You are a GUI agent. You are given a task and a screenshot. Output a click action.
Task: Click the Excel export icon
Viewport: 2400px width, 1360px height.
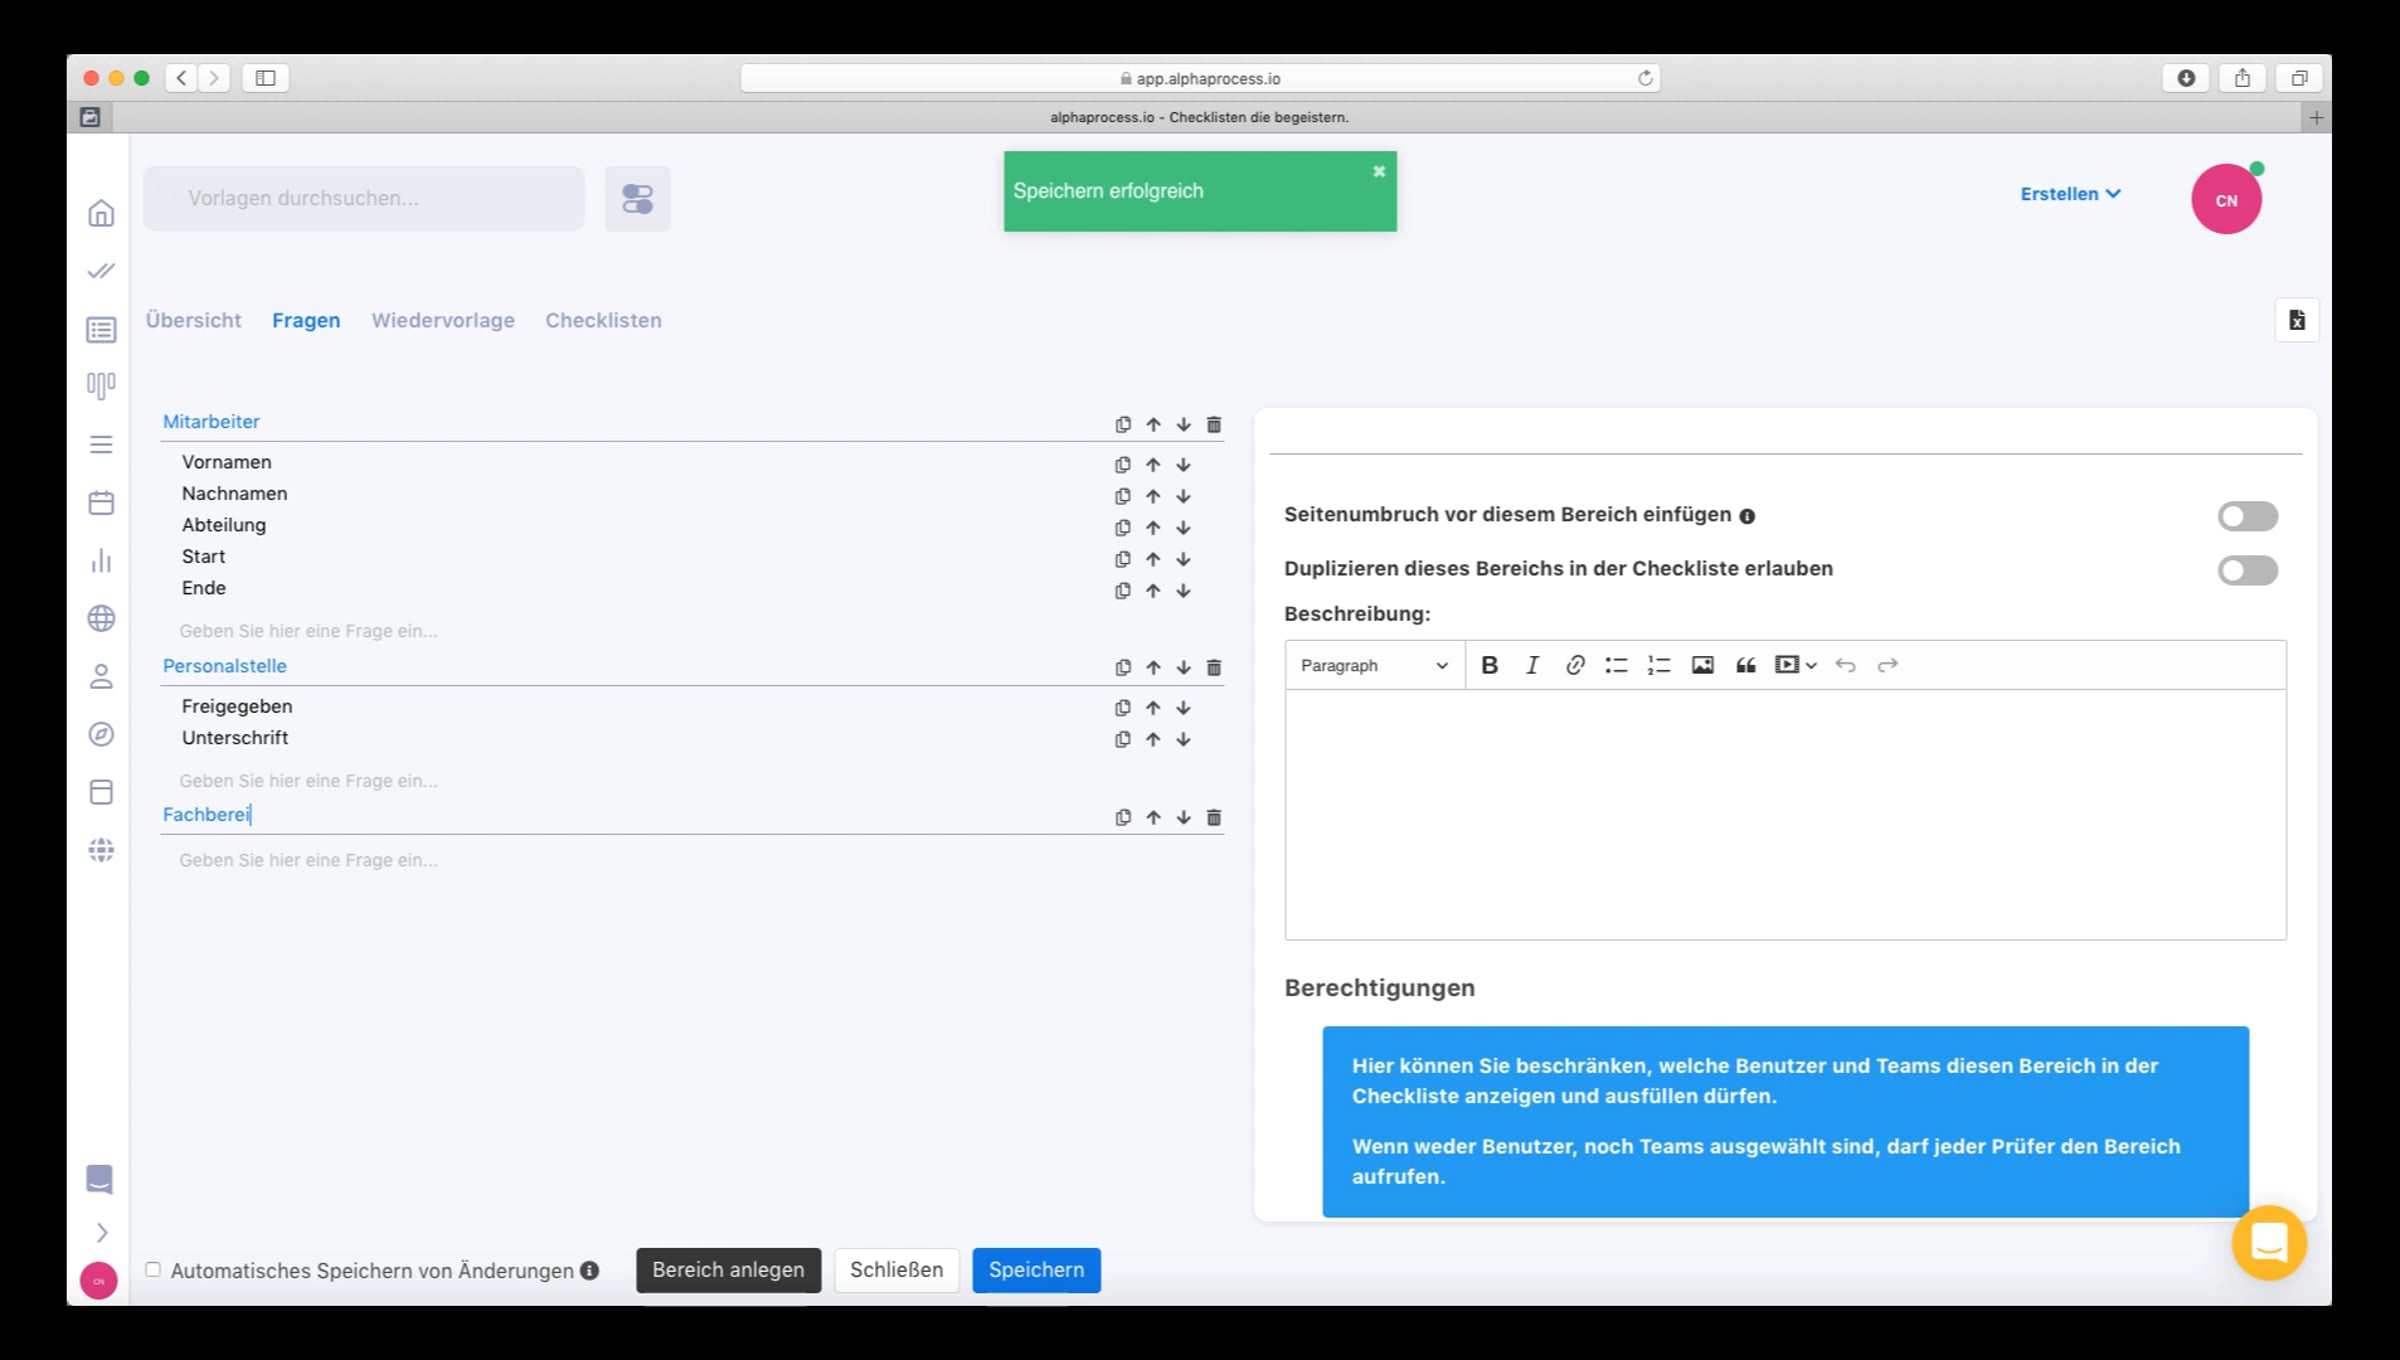[2296, 320]
